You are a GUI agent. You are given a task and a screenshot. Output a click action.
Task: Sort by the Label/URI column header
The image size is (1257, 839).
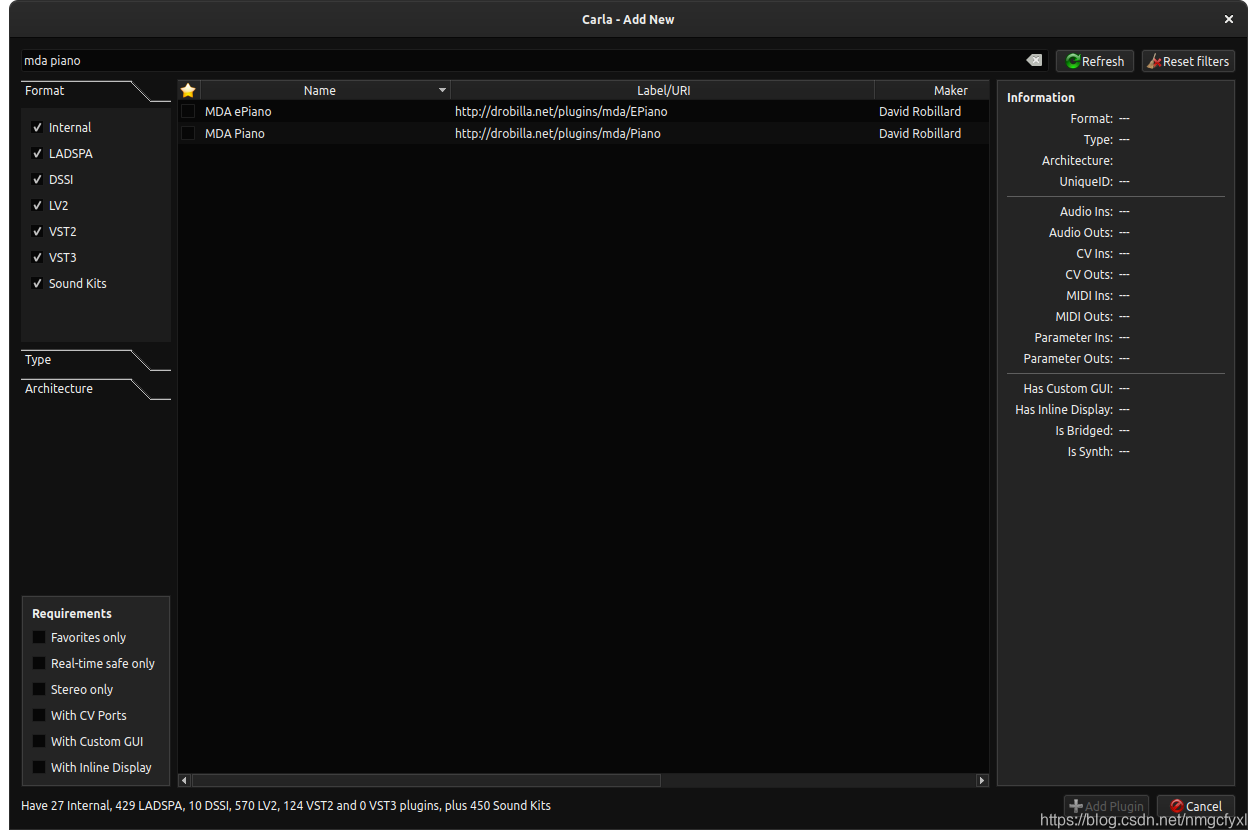click(662, 90)
